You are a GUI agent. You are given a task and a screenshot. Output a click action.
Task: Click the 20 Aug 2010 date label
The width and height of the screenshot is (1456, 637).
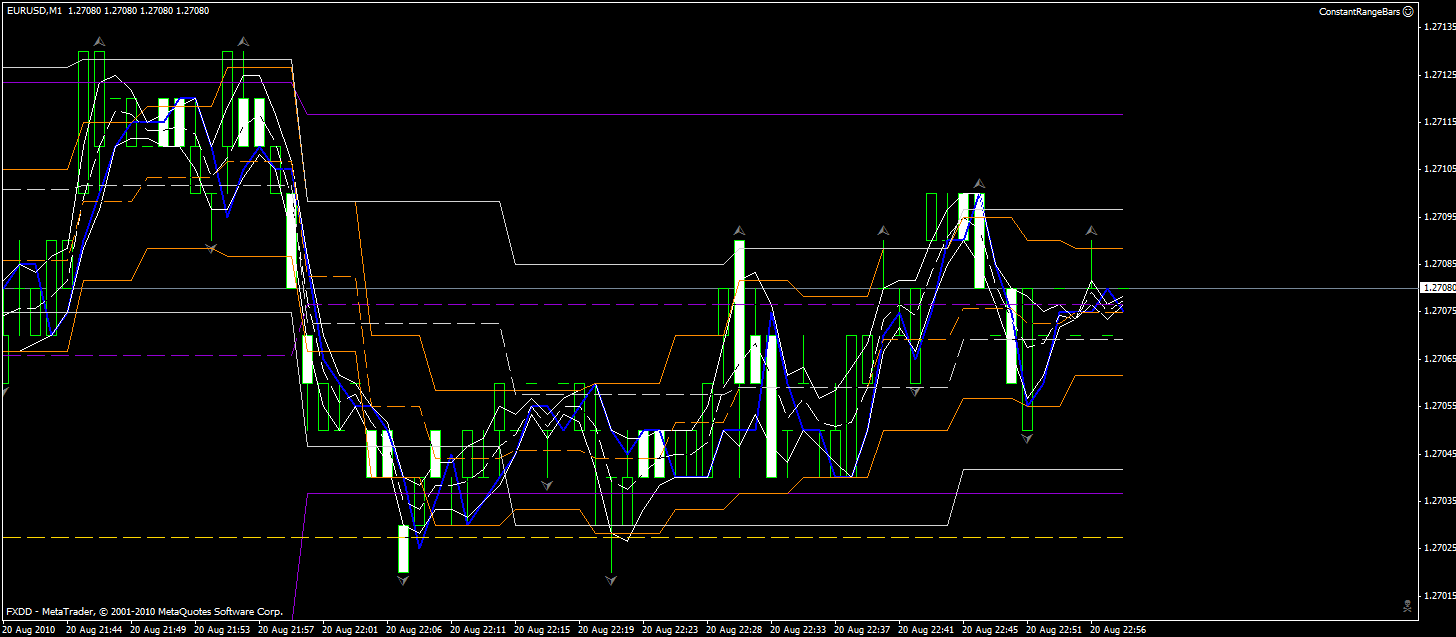(29, 630)
